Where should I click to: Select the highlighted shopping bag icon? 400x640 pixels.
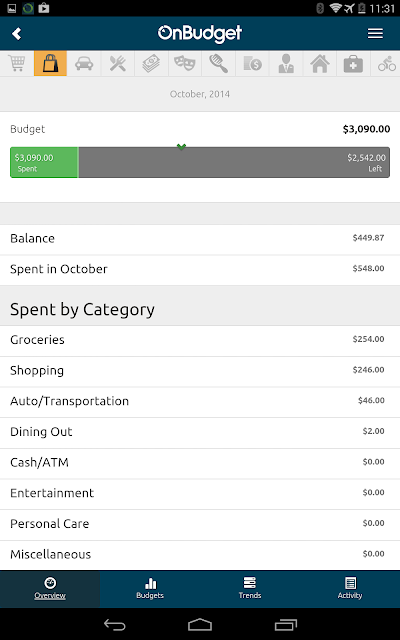pyautogui.click(x=50, y=64)
